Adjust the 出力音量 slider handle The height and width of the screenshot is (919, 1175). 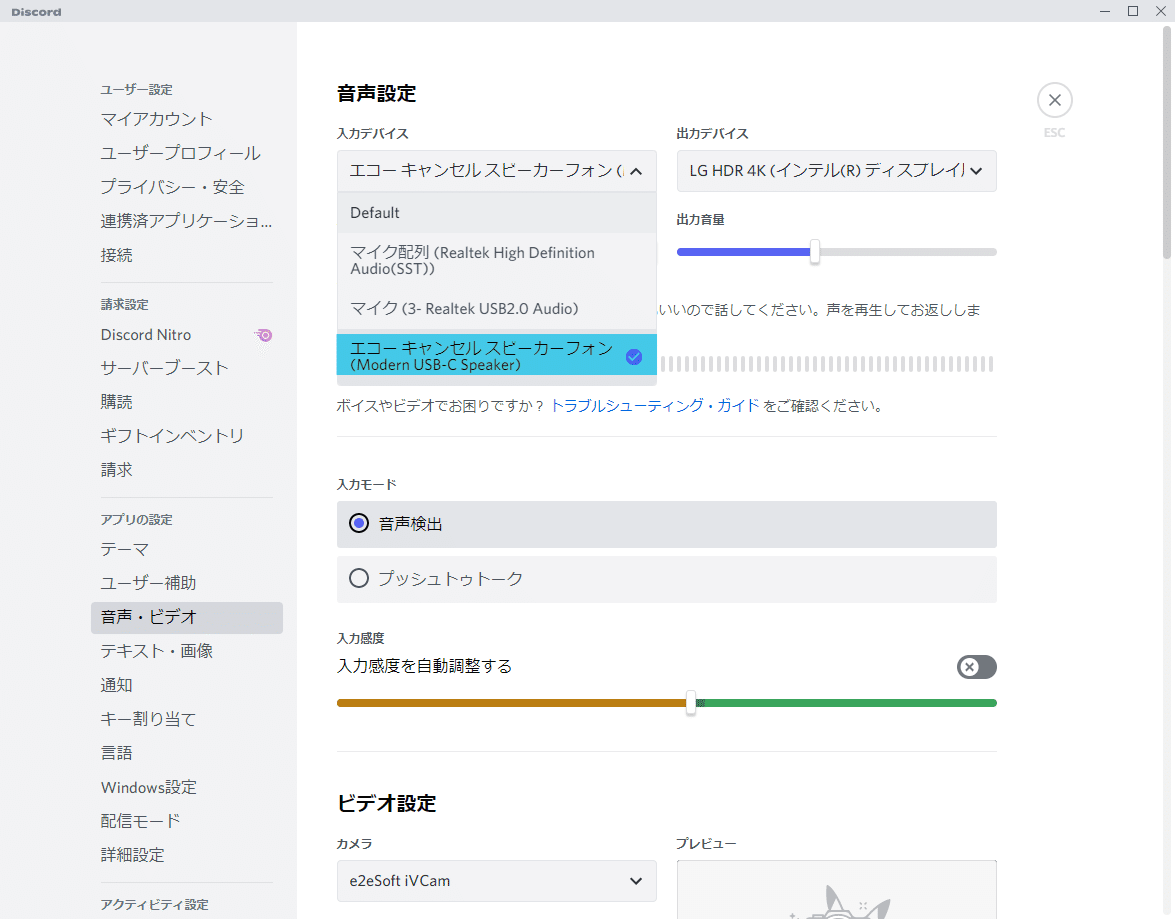(x=815, y=252)
